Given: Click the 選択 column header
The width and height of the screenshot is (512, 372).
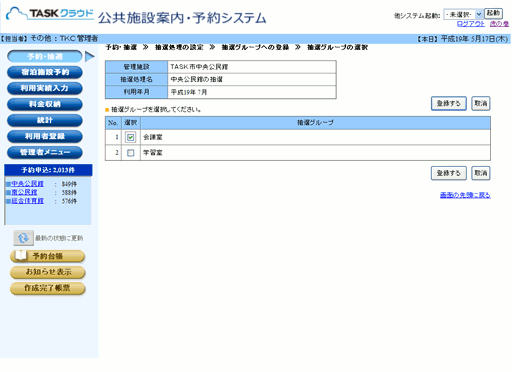Looking at the screenshot, I should click(131, 123).
